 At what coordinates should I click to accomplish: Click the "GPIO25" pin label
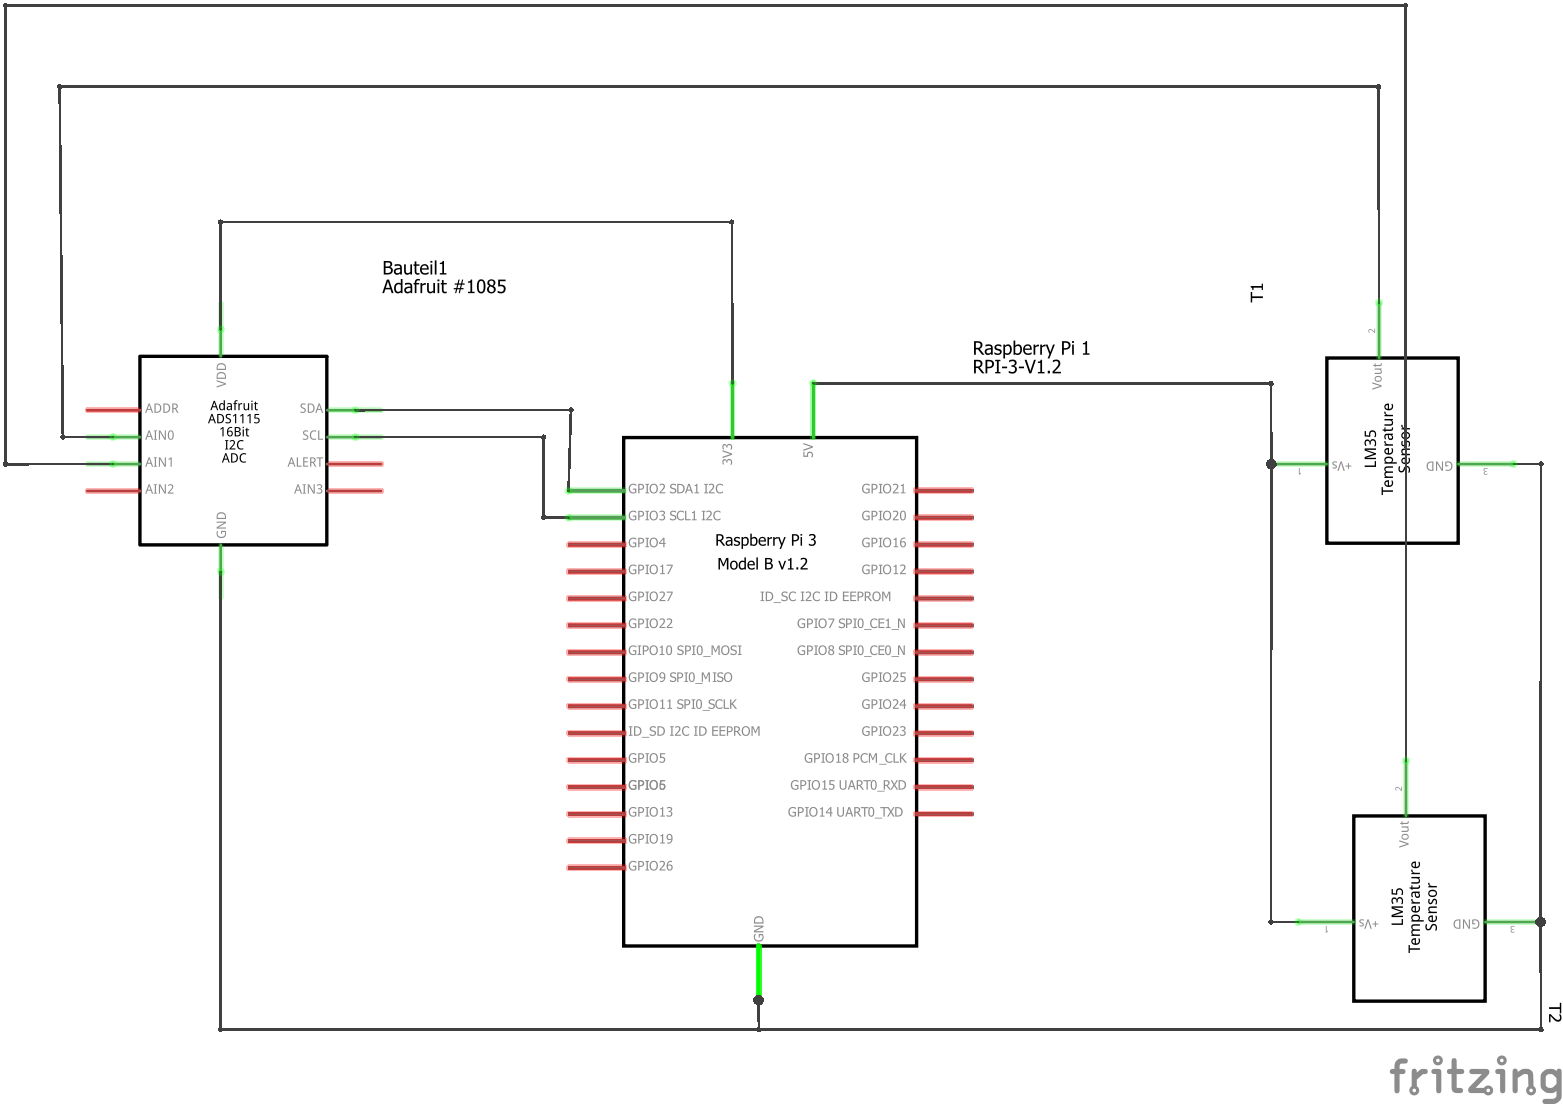coord(884,678)
